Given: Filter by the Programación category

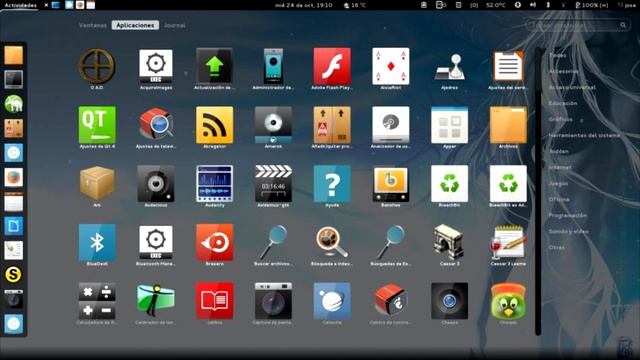Looking at the screenshot, I should 568,215.
